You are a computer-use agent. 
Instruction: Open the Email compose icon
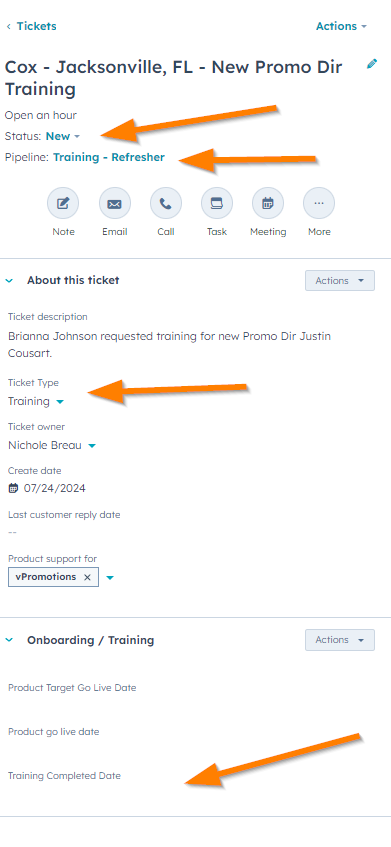pos(114,203)
